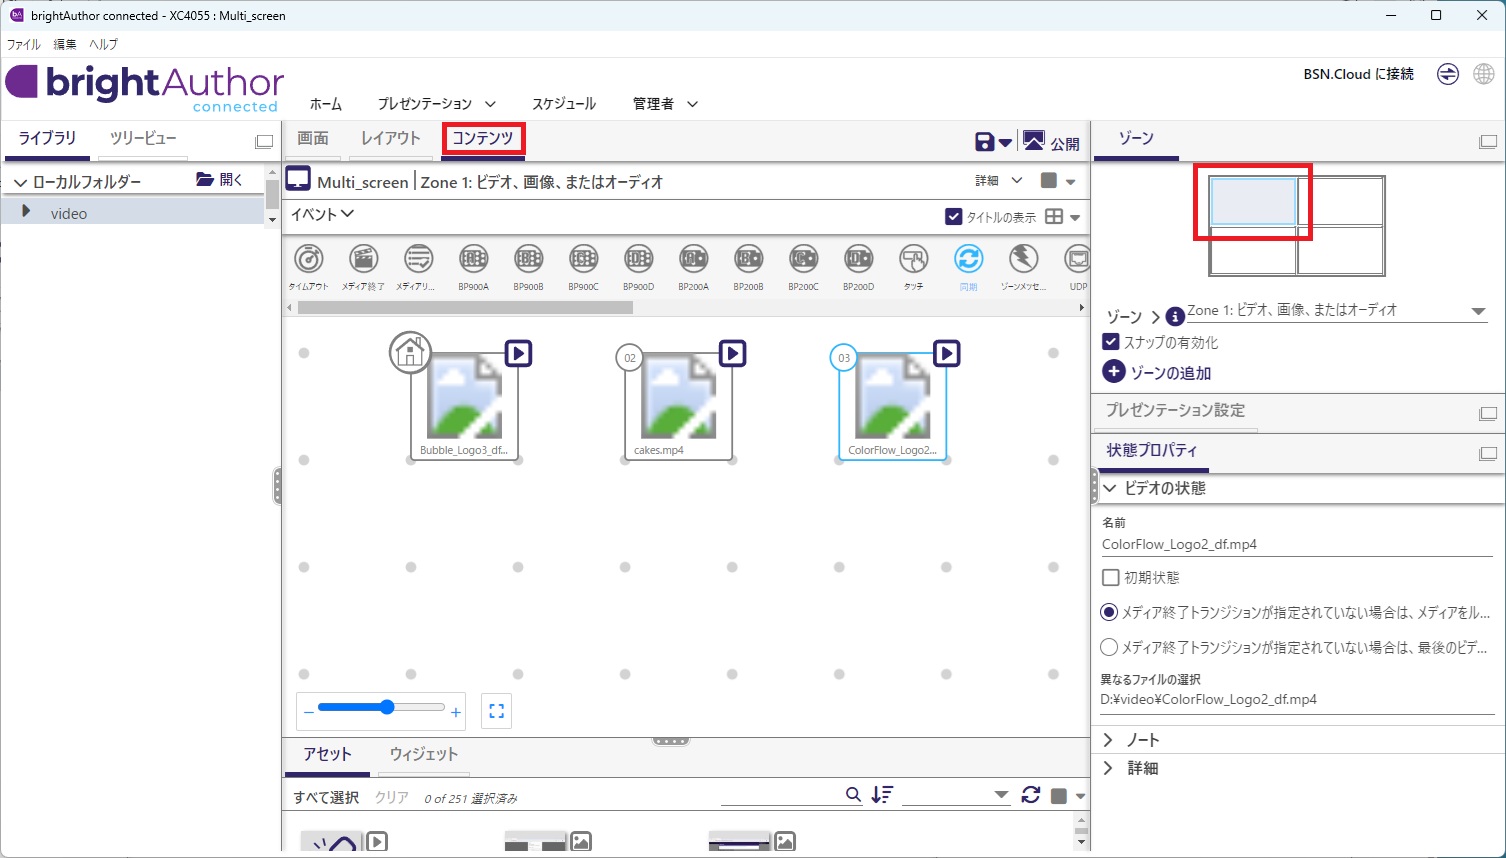Select the cakes.mp4 state thumbnail
Screen dimensions: 1506x858
pyautogui.click(x=678, y=405)
